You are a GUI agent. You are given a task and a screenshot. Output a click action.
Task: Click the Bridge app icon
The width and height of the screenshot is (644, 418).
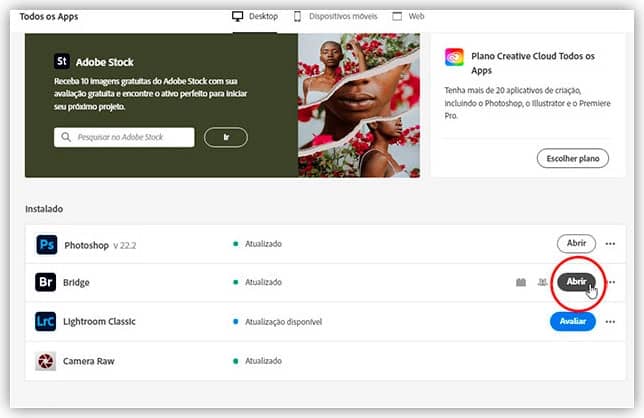(46, 283)
